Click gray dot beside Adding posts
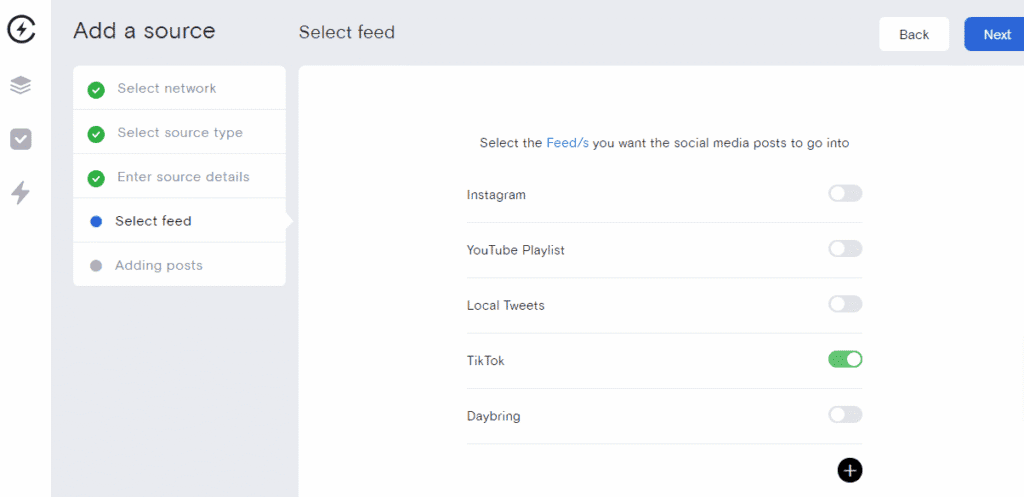The image size is (1024, 497). (x=96, y=266)
